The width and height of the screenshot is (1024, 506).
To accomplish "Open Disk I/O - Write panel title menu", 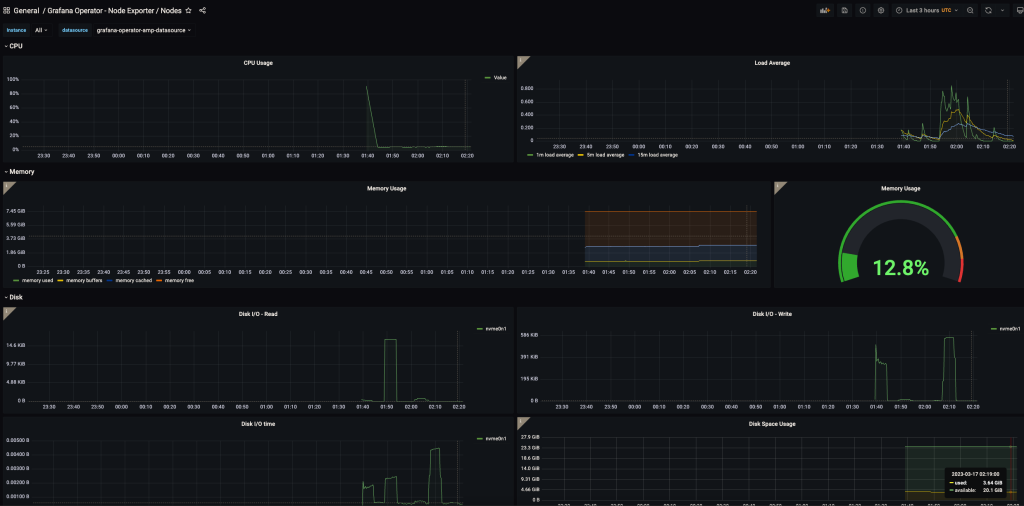I will 772,313.
